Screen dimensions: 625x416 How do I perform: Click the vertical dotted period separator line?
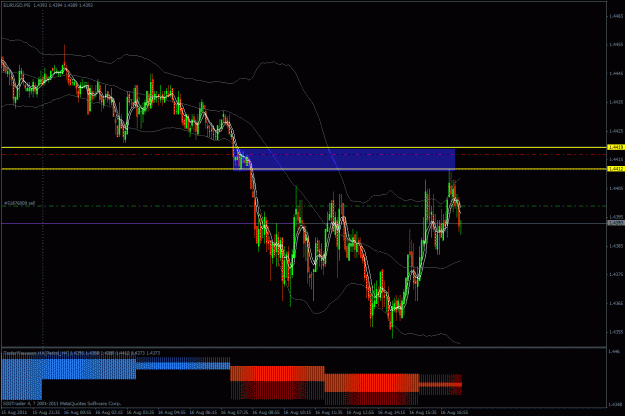pos(42,175)
